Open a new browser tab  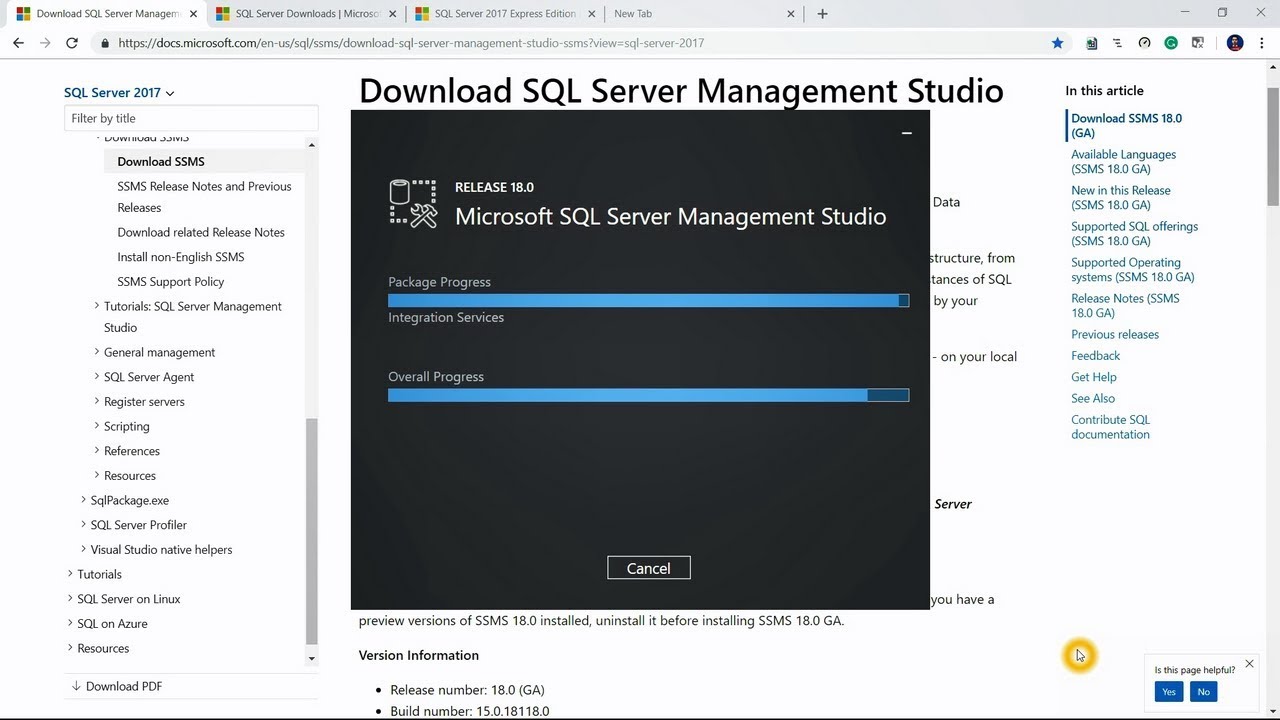pyautogui.click(x=822, y=14)
